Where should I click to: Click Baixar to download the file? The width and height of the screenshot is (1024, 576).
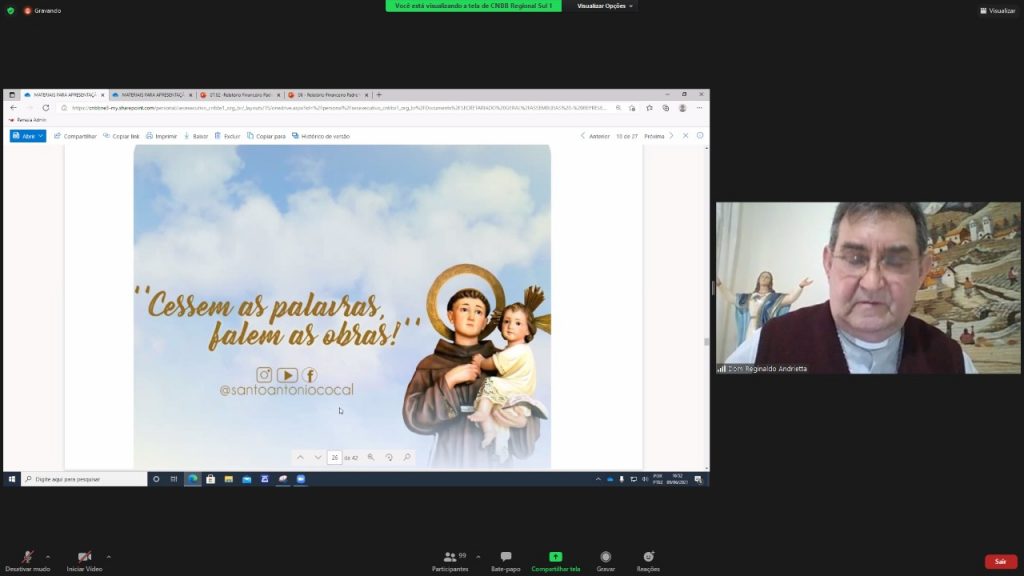pyautogui.click(x=196, y=136)
